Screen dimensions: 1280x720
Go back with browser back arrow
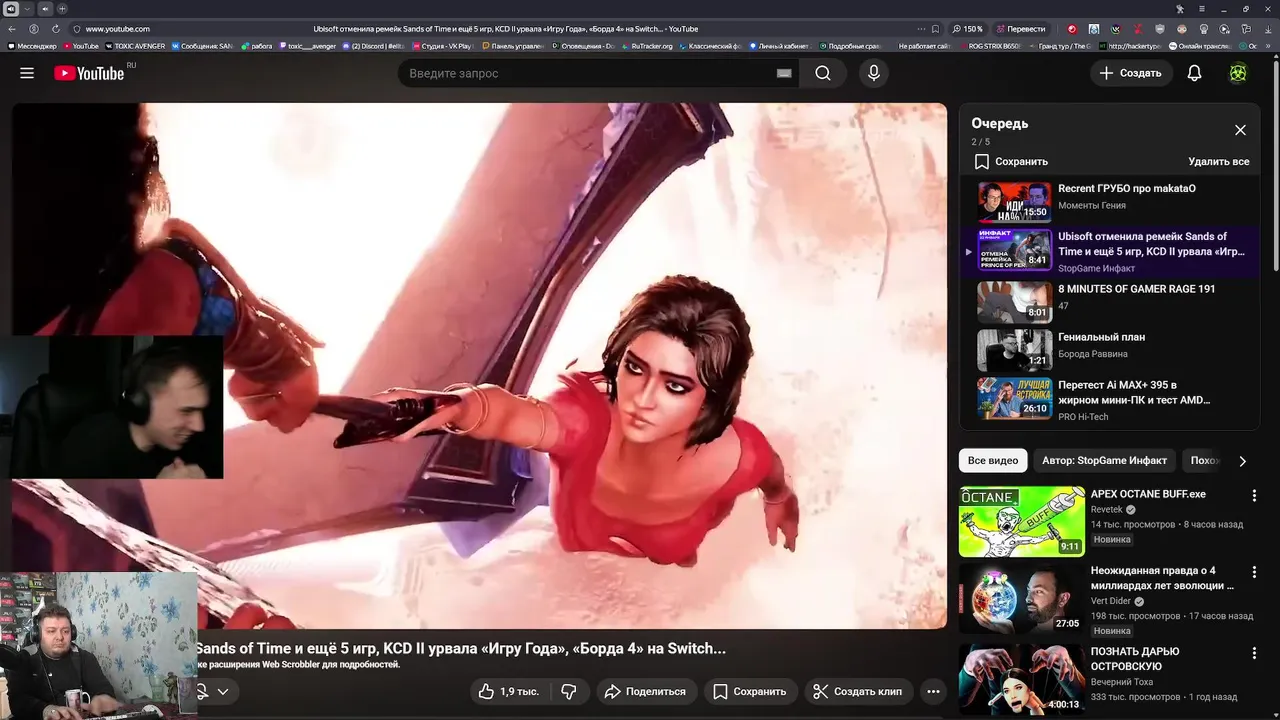tap(13, 29)
